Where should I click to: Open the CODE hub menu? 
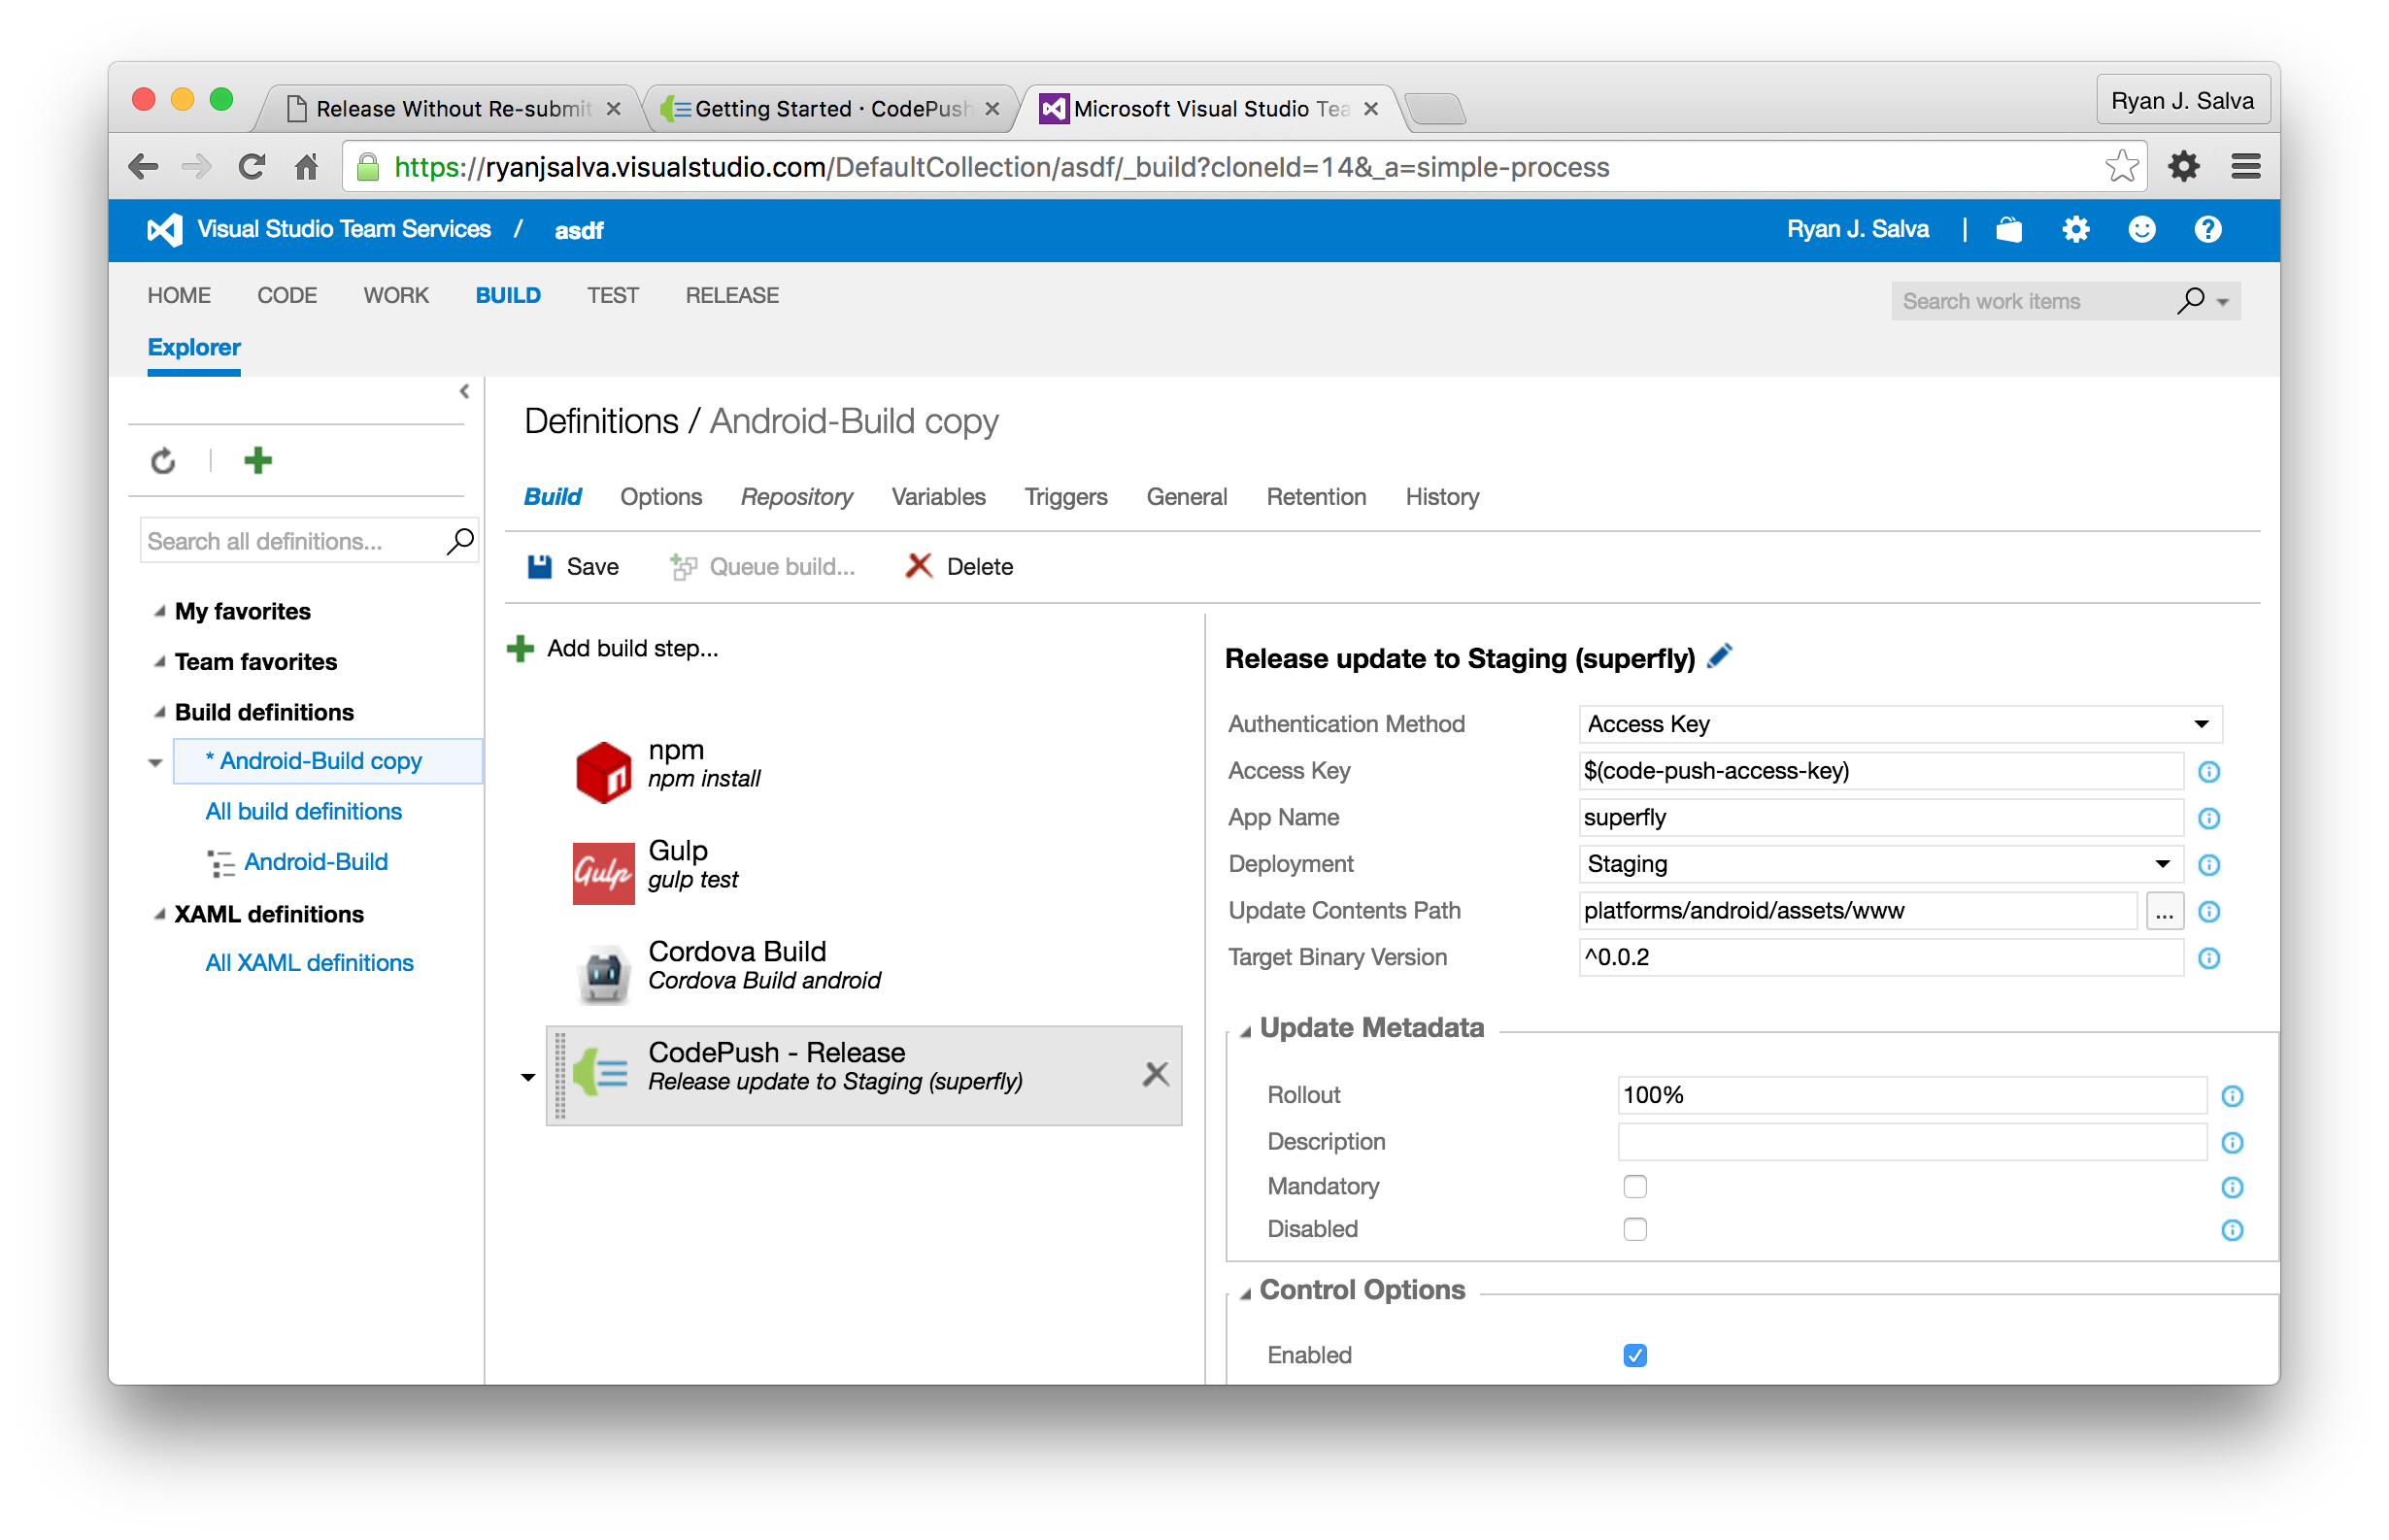click(287, 295)
